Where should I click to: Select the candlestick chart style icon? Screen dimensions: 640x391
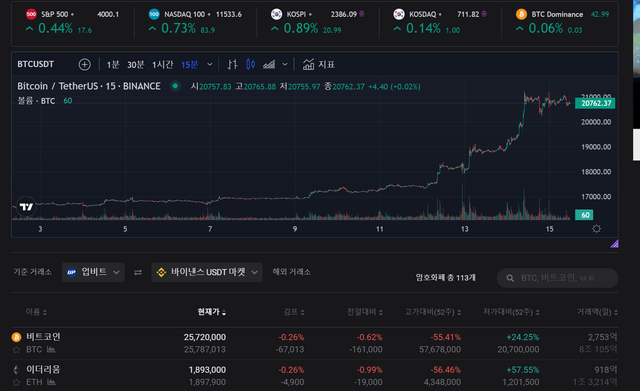click(250, 64)
